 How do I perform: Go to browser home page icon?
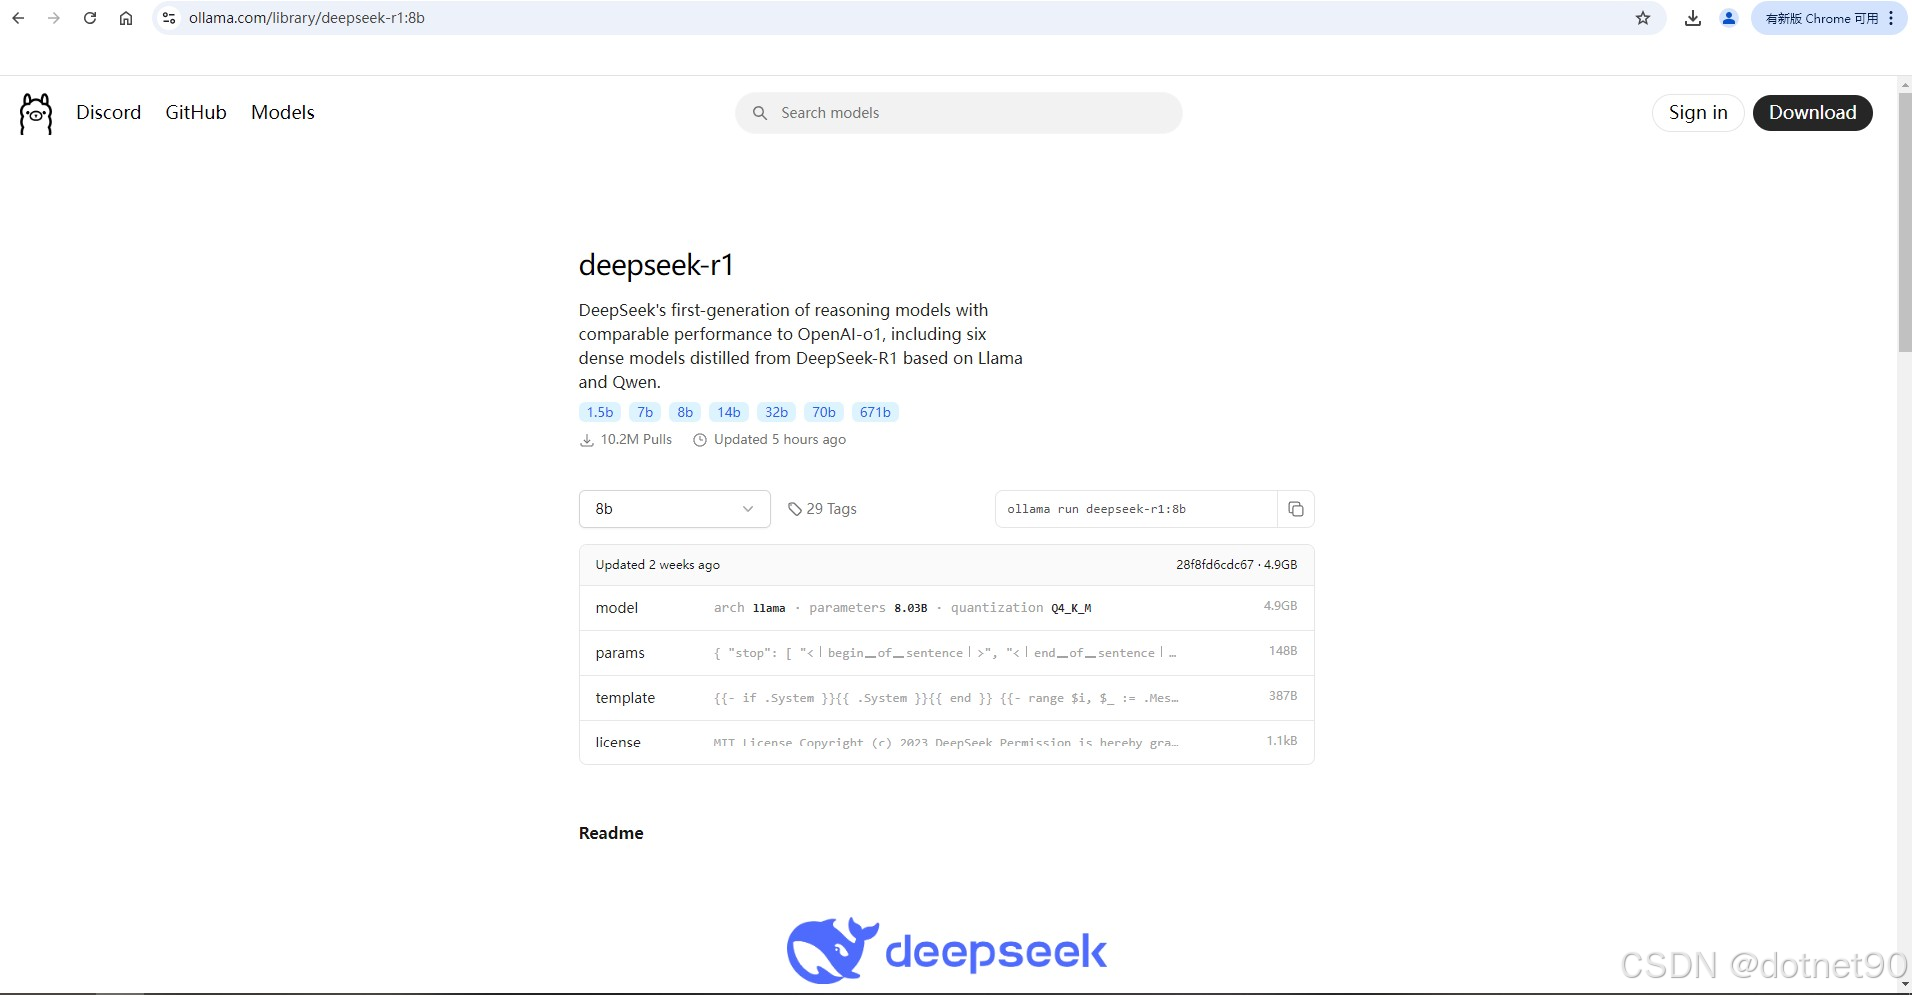126,18
